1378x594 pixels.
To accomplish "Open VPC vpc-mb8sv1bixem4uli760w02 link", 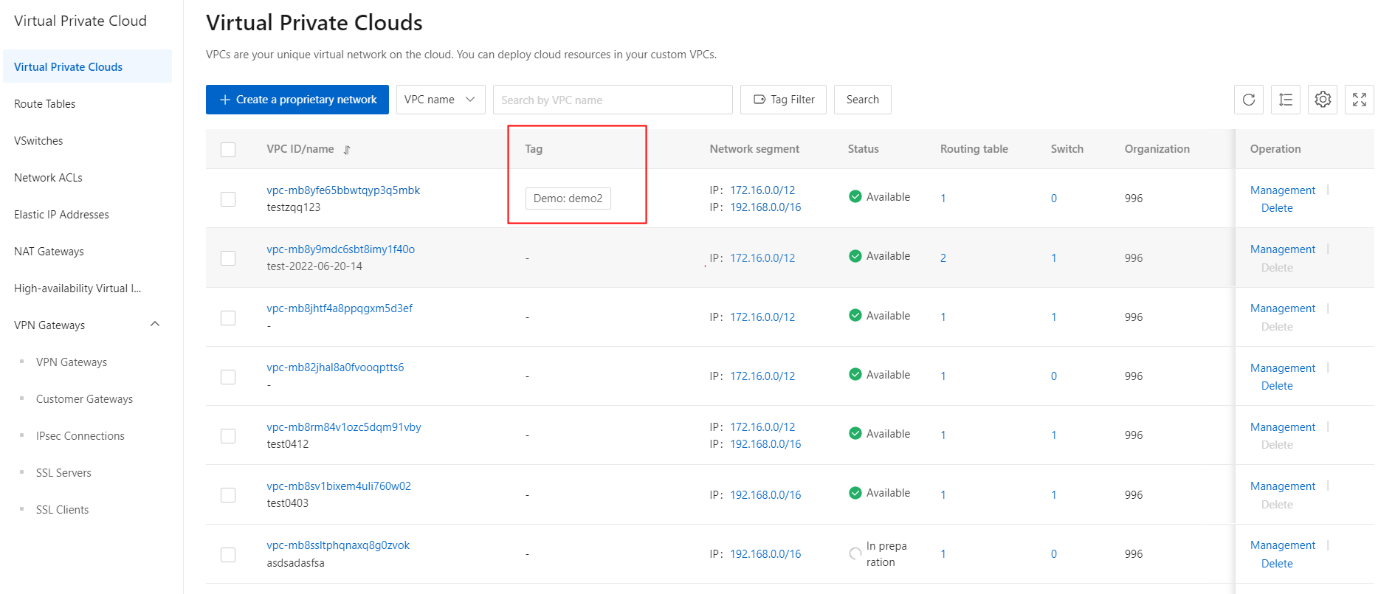I will (x=338, y=486).
